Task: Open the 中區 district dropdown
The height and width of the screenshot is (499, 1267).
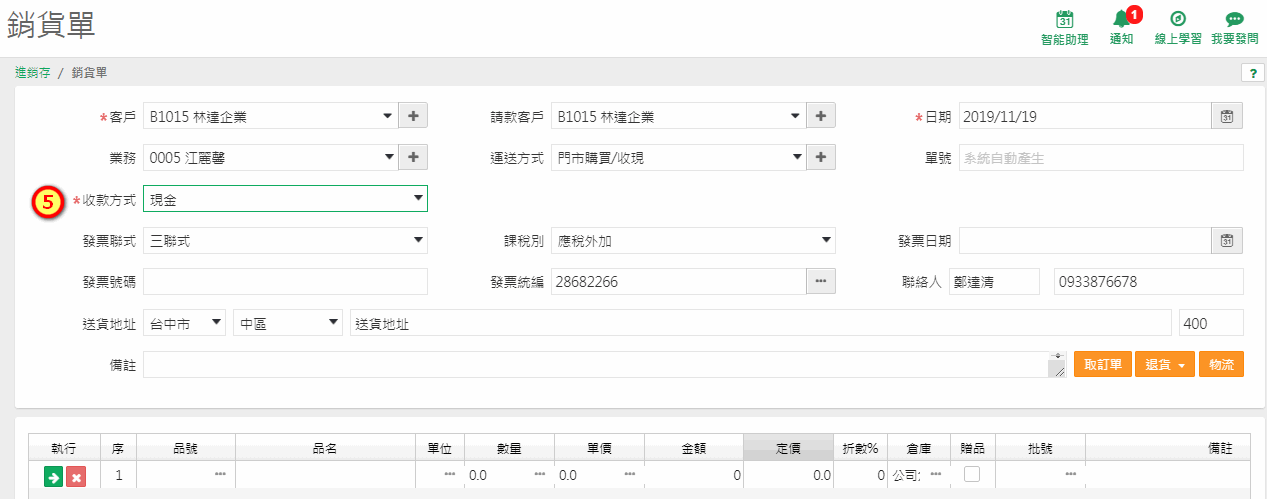Action: click(x=288, y=323)
